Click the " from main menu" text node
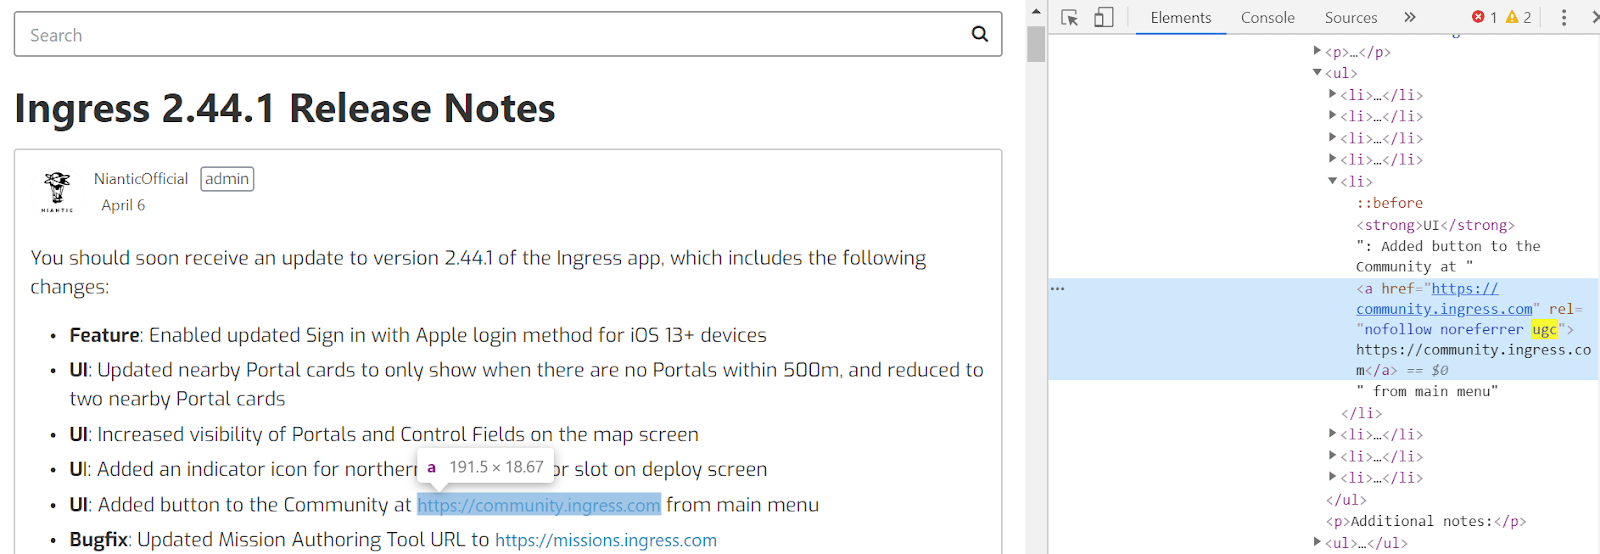Screen dimensions: 1600x554 [x=1427, y=391]
